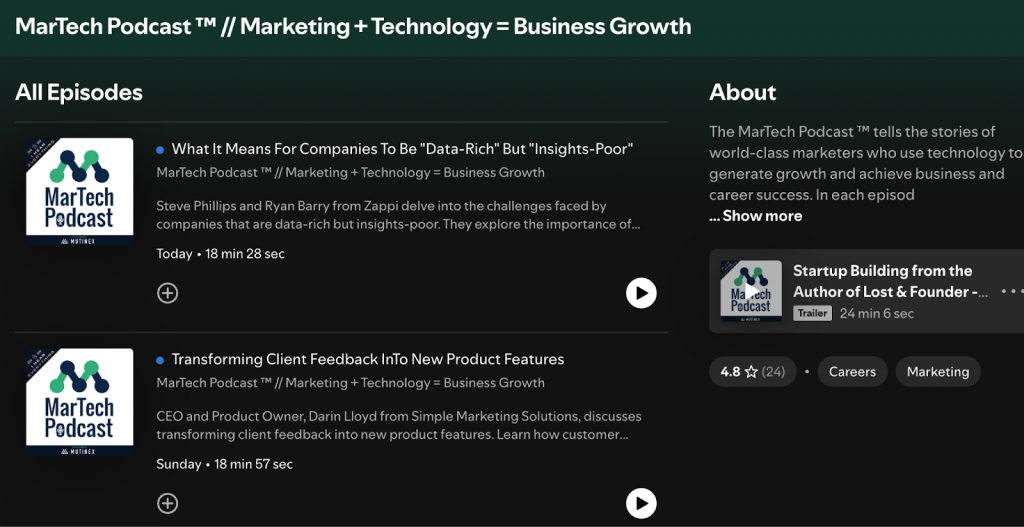
Task: Open the Transforming Client Feedback episode title
Action: pyautogui.click(x=368, y=359)
